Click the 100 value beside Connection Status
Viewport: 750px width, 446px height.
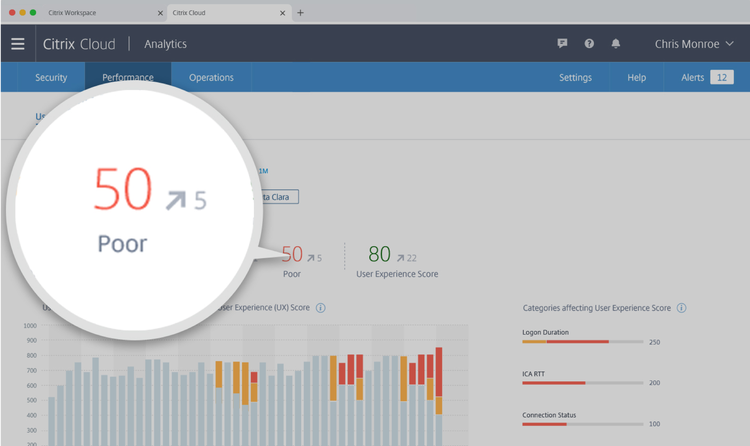click(x=654, y=424)
